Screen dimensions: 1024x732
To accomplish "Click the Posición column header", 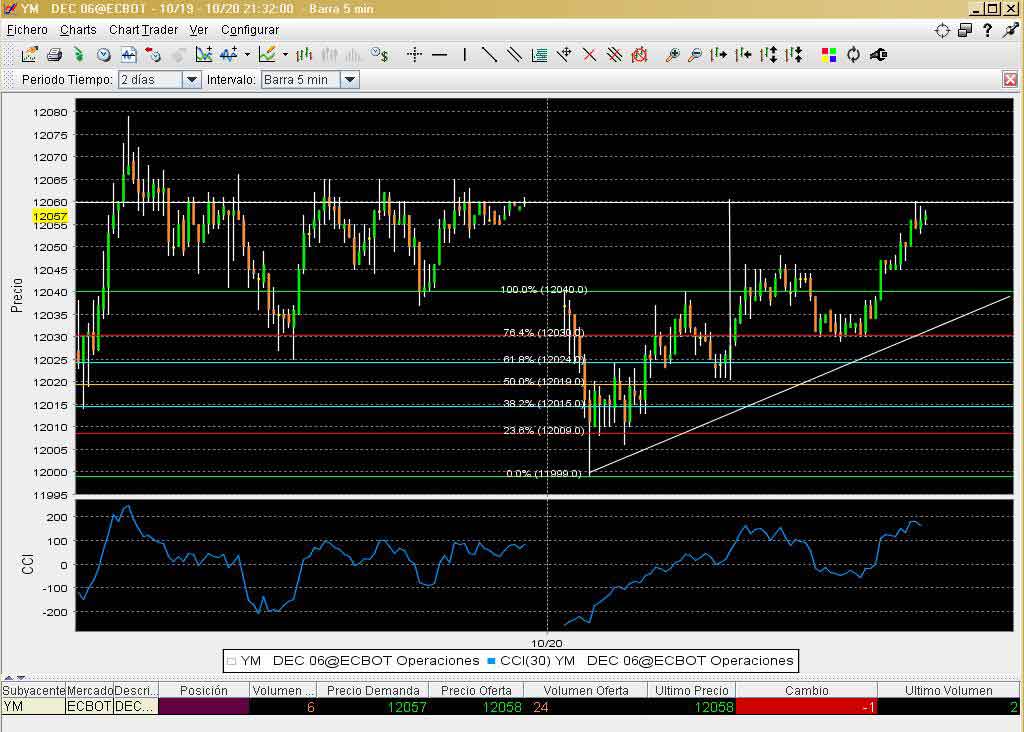I will 204,691.
